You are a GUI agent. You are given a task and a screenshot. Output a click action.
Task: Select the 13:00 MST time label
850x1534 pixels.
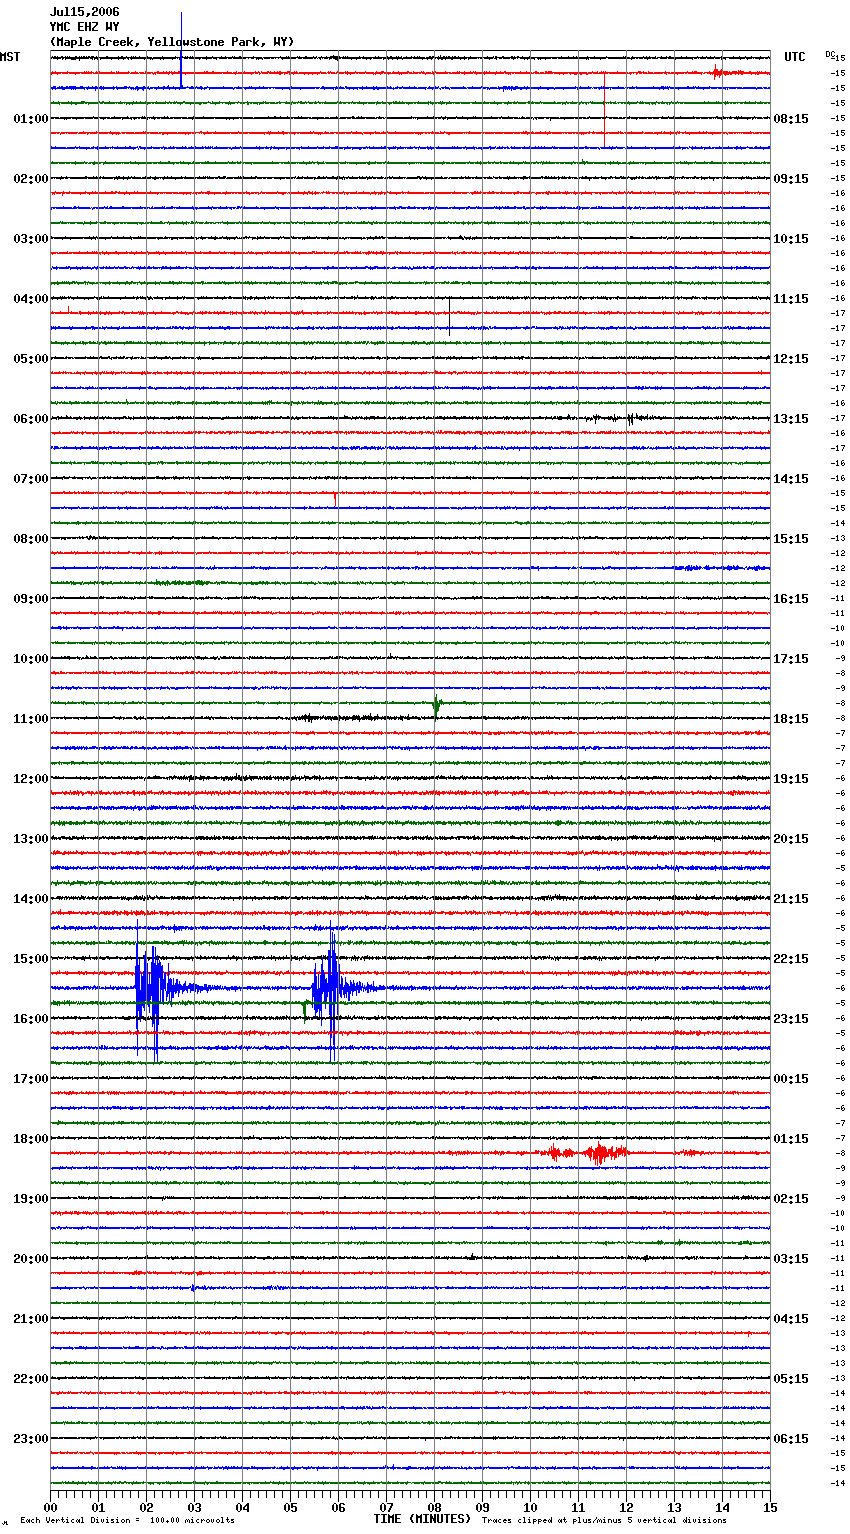pos(31,839)
